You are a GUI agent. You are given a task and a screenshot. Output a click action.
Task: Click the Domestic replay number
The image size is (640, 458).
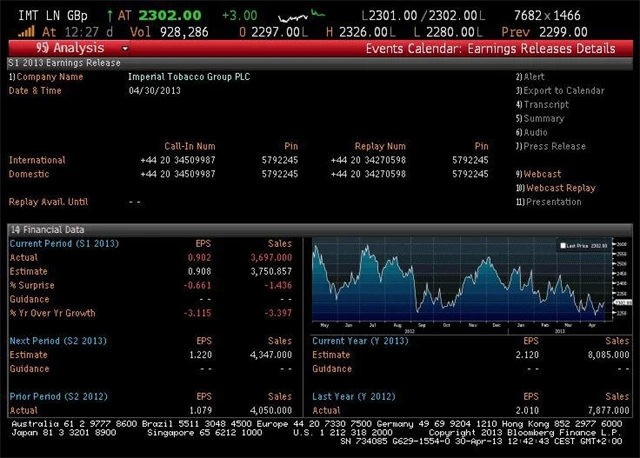tap(368, 174)
